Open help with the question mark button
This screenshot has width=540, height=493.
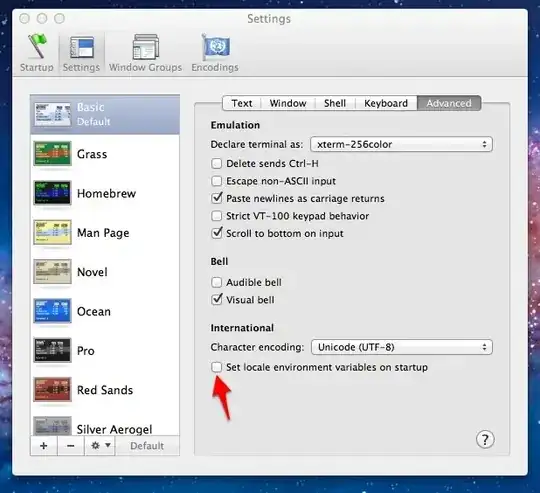[x=485, y=439]
